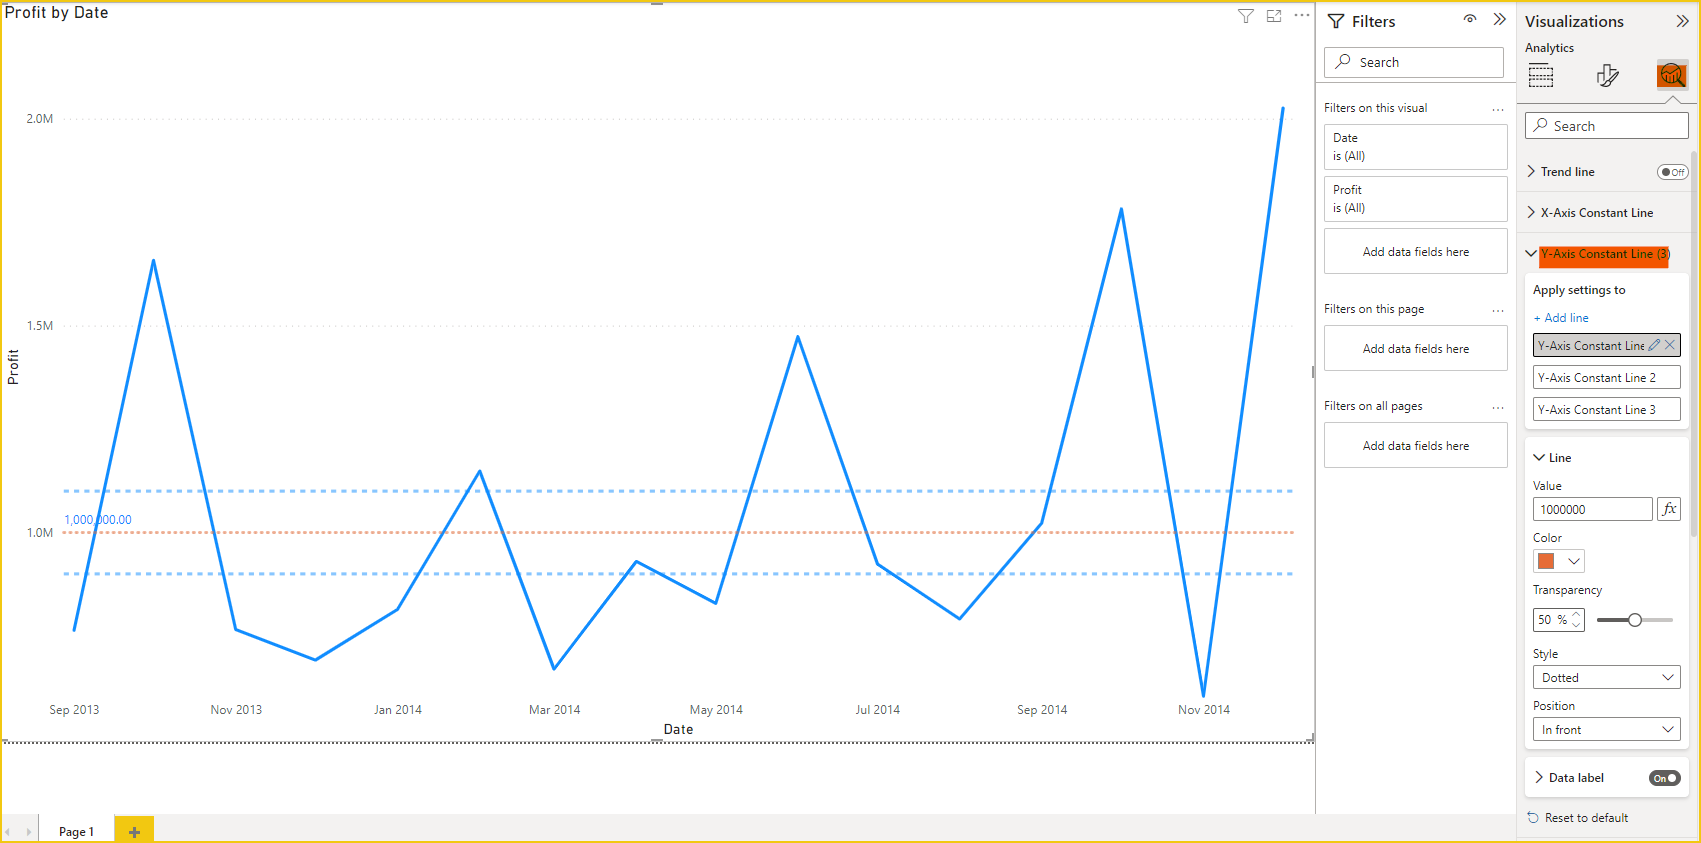Rename Y-Axis Constant Line with pencil icon
1701x843 pixels.
point(1654,345)
